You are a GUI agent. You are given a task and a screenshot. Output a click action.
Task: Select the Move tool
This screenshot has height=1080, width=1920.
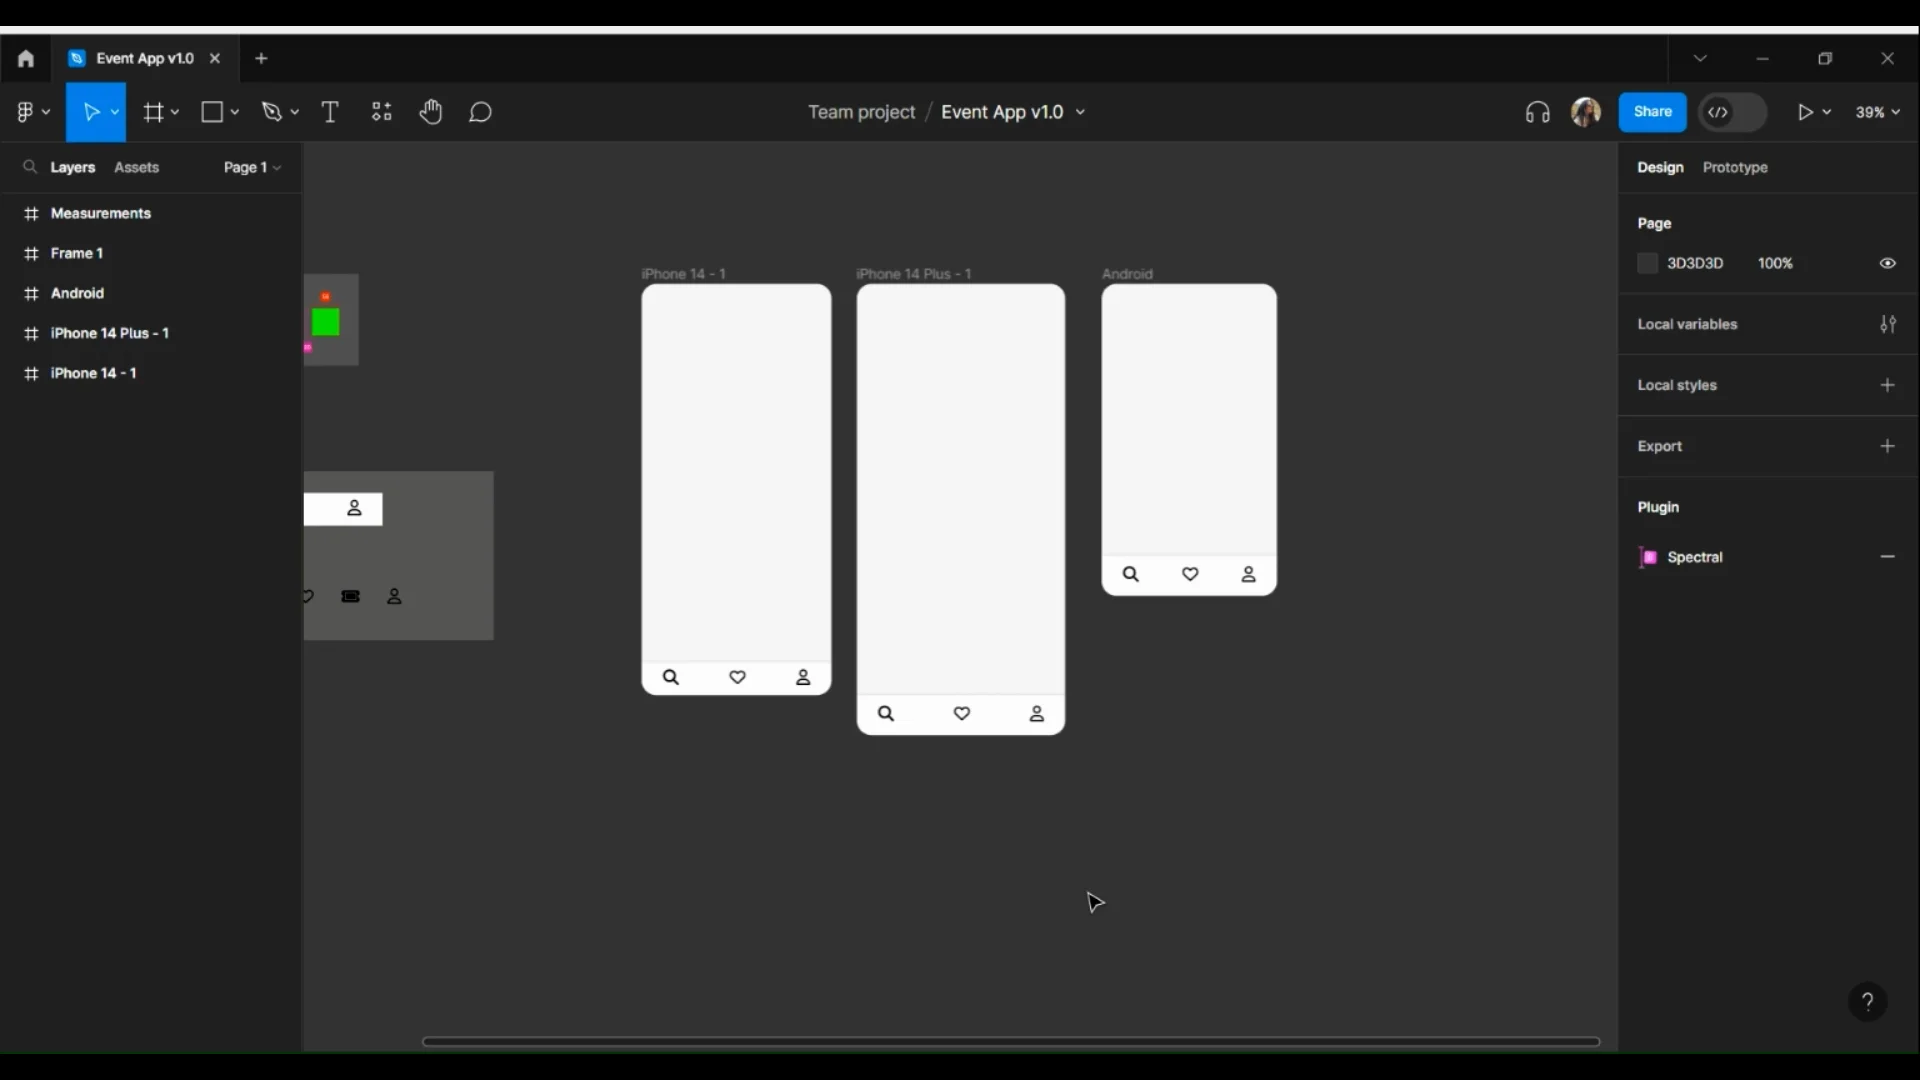point(93,112)
